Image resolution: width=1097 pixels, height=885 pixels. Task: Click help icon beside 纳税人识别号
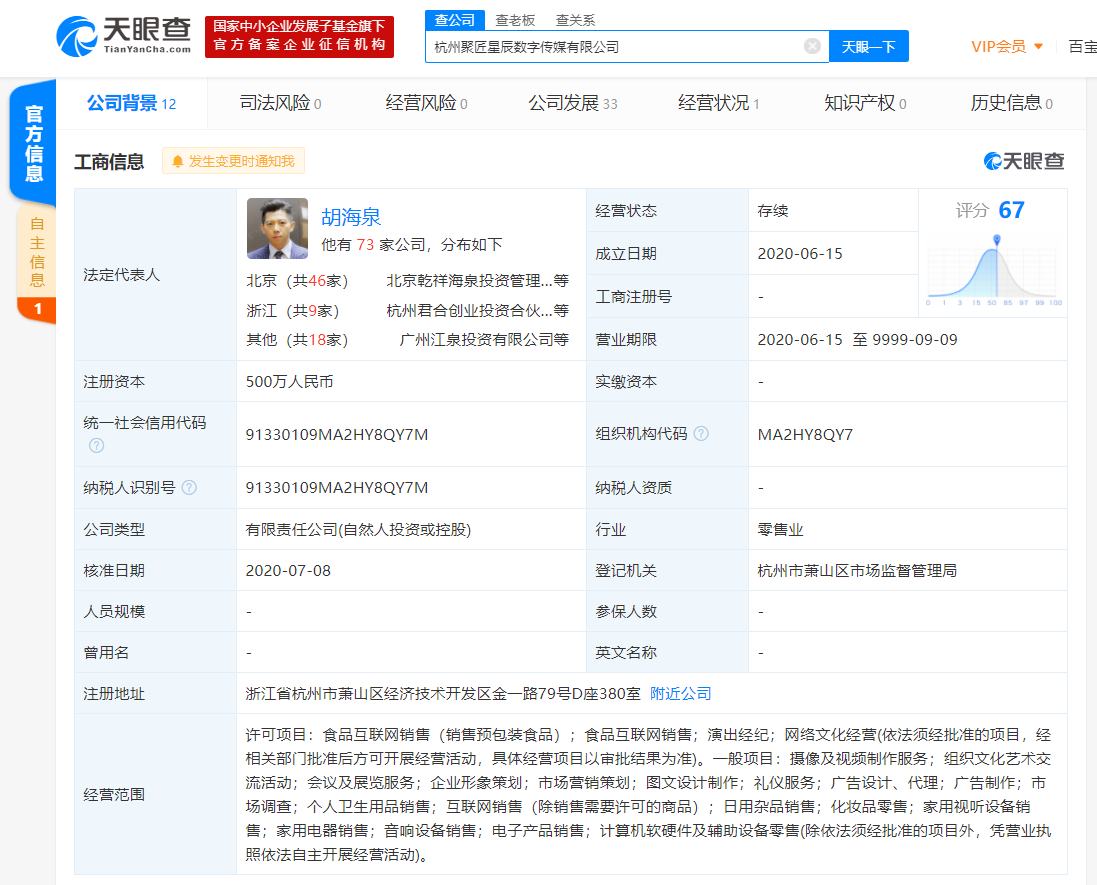point(189,488)
